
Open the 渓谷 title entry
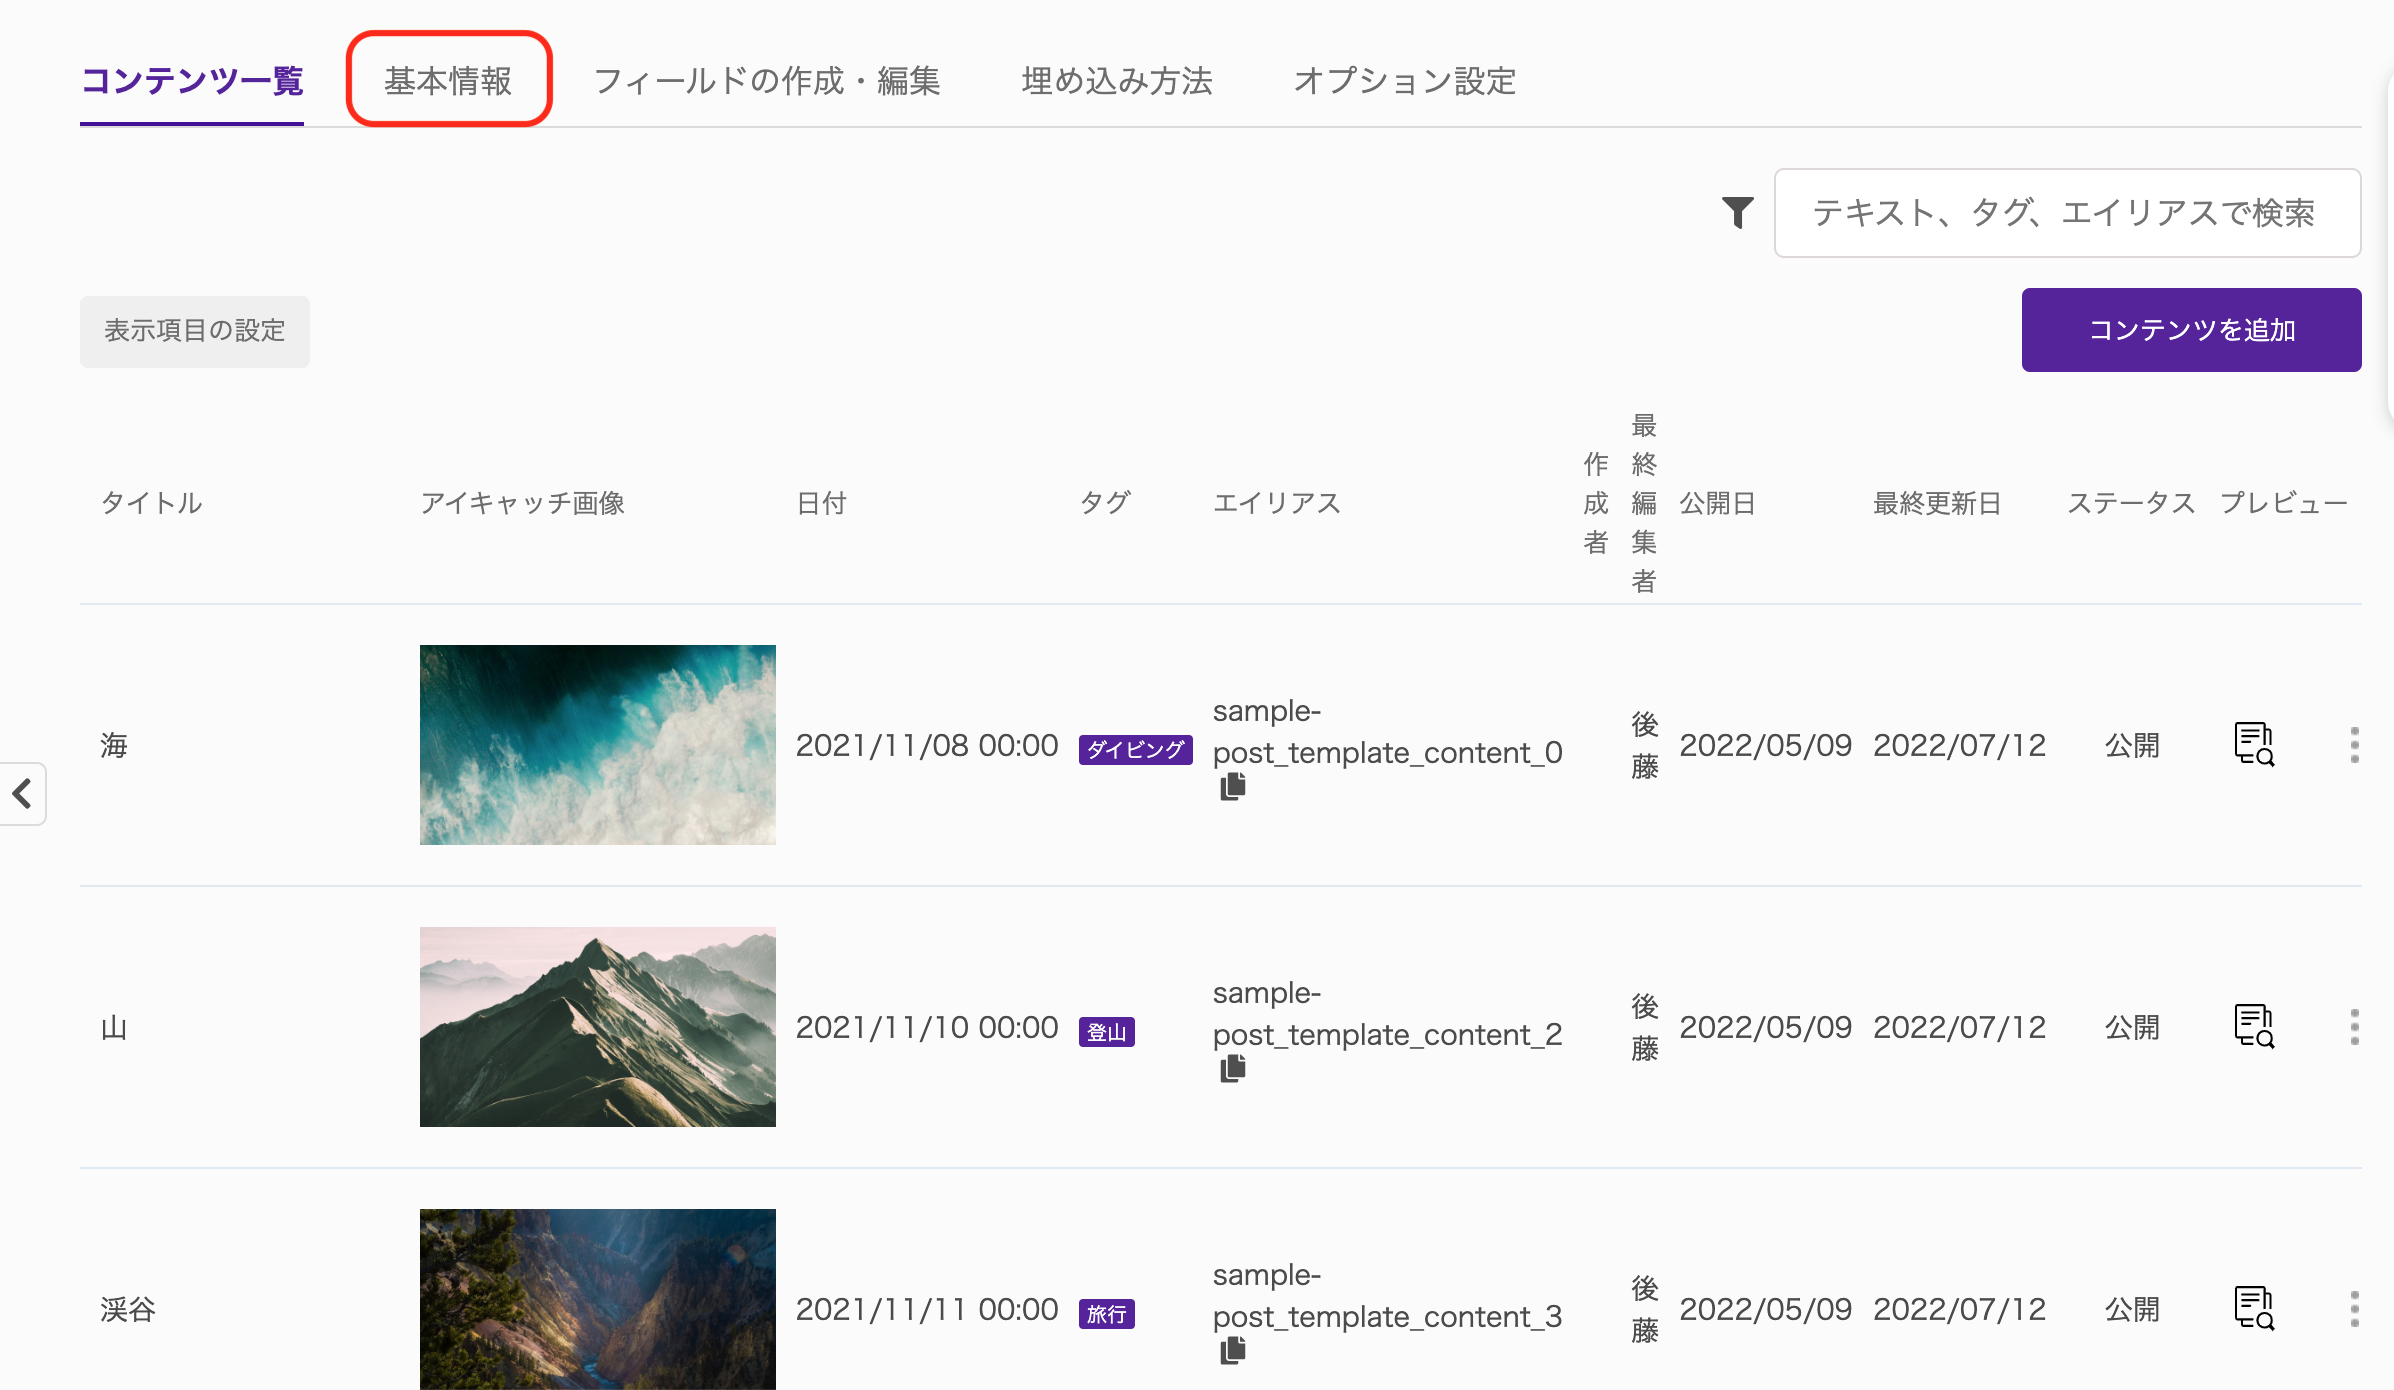tap(128, 1309)
